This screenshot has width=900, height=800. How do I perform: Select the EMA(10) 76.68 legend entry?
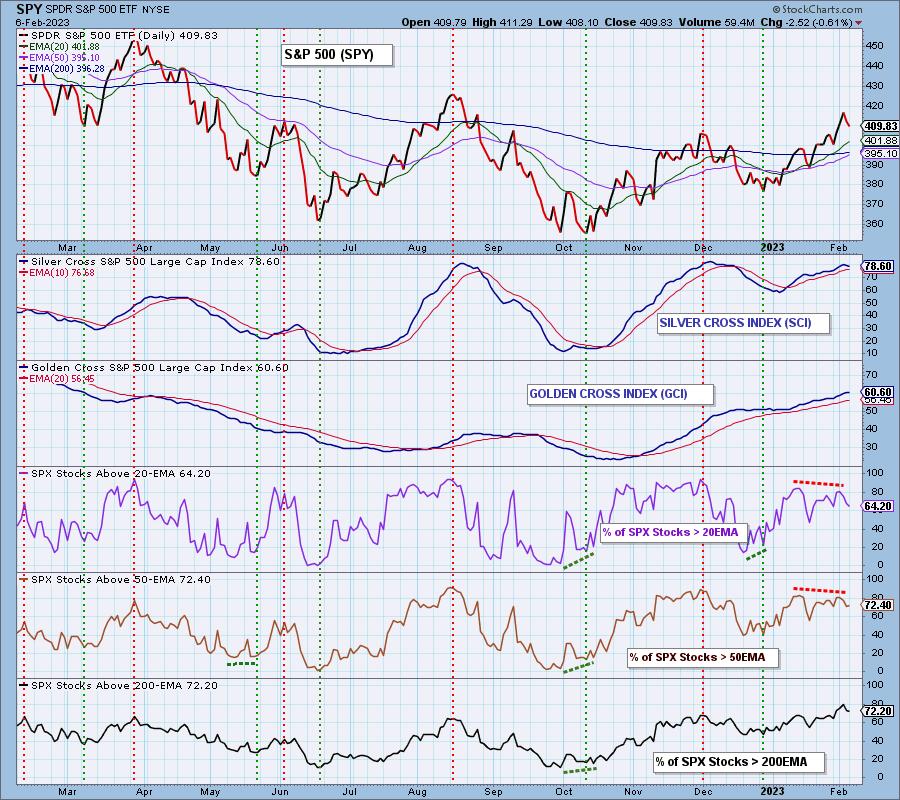pyautogui.click(x=57, y=273)
